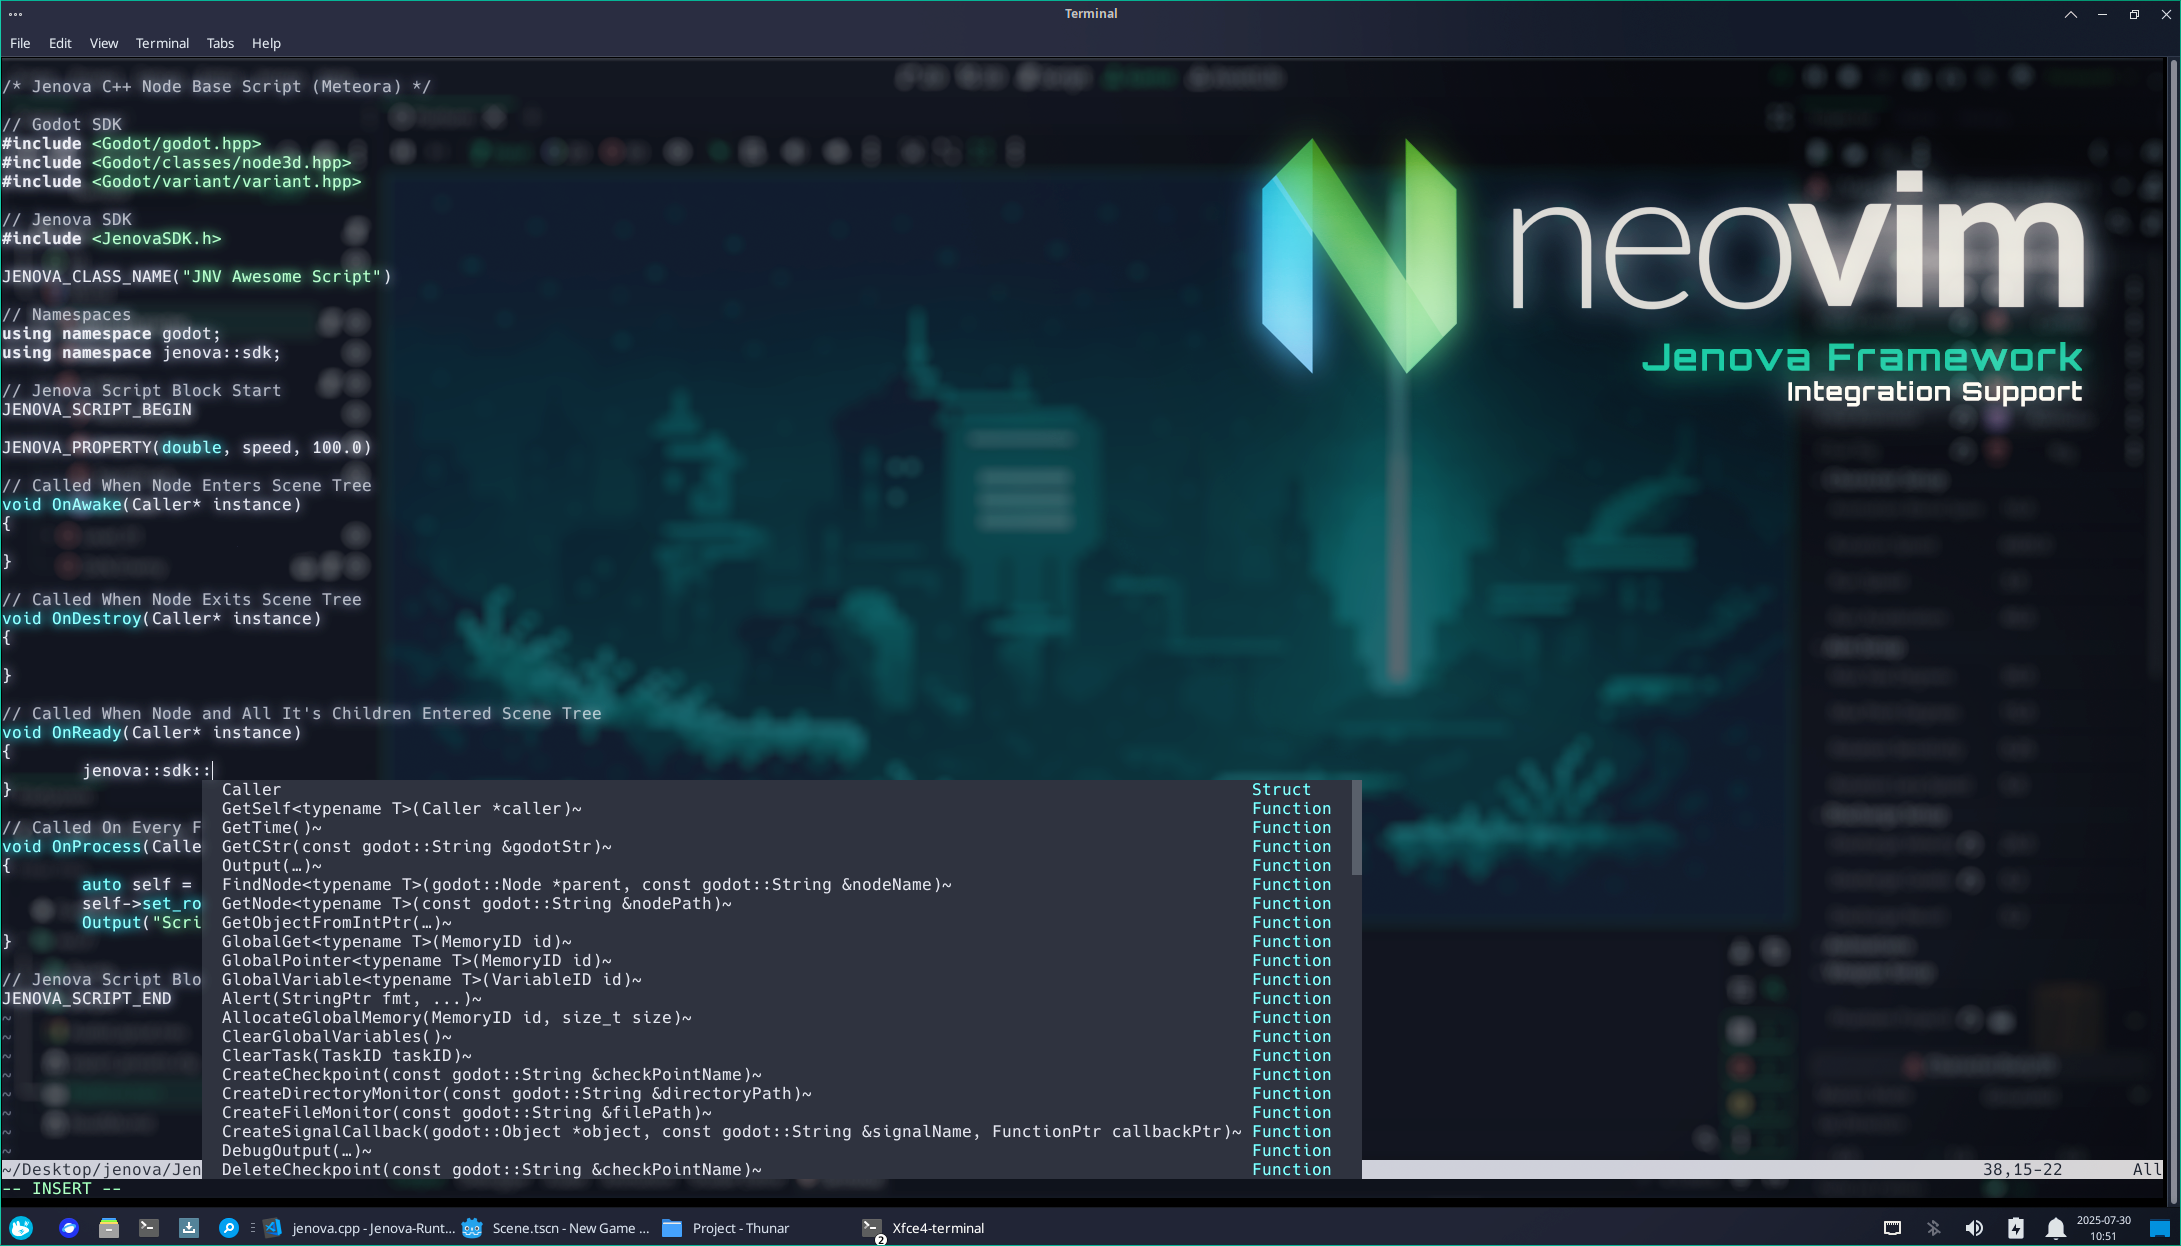Open the Tabs menu
Image resolution: width=2181 pixels, height=1246 pixels.
tap(220, 43)
